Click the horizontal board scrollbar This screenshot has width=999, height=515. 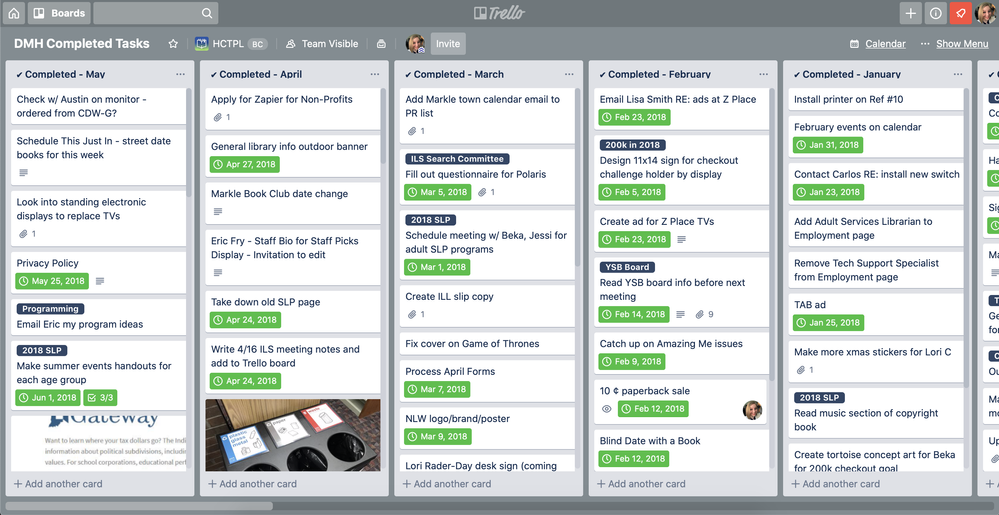(x=139, y=506)
